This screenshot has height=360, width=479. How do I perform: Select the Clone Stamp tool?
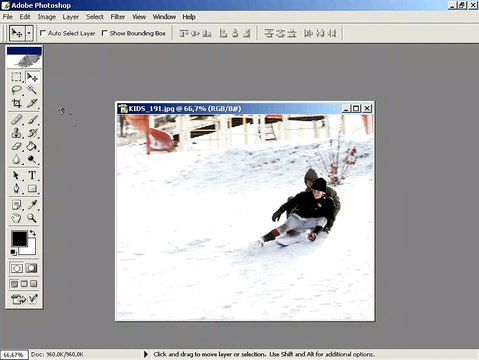pos(16,133)
